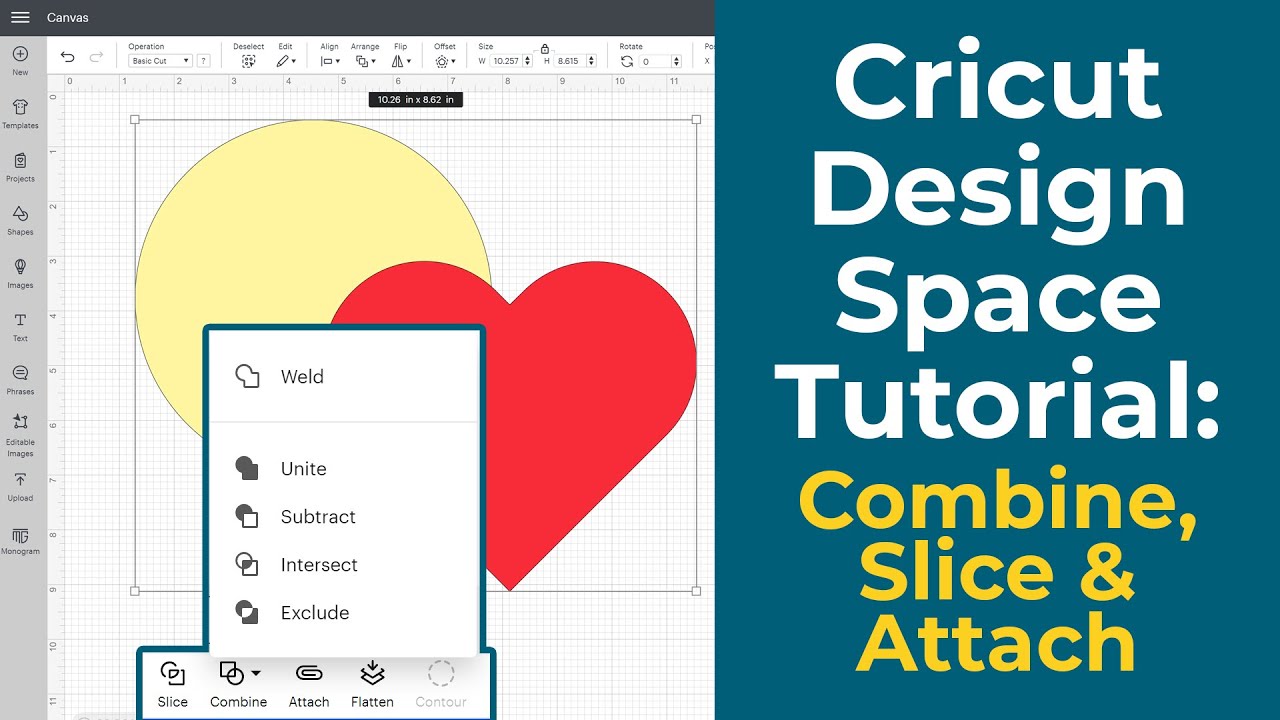Viewport: 1280px width, 720px height.
Task: Click the Attach button
Action: [x=309, y=684]
